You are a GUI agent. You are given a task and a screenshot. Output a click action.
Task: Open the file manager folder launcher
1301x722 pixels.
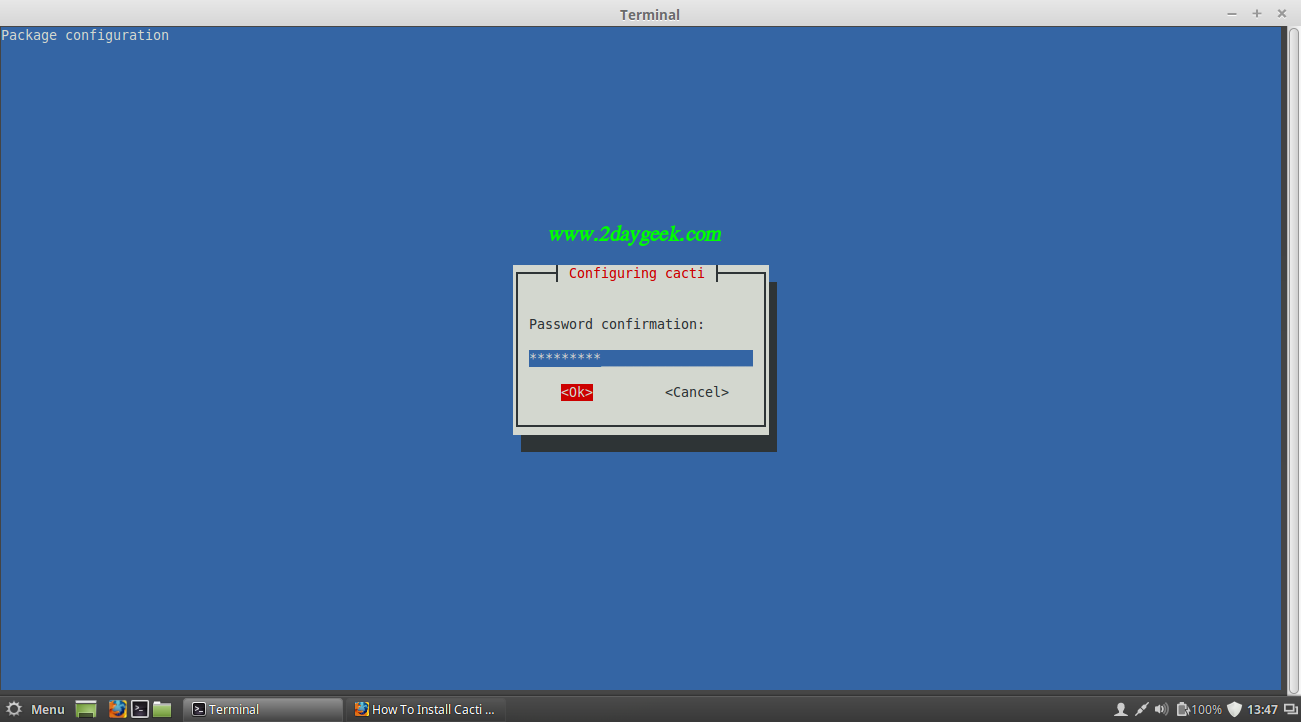click(162, 709)
